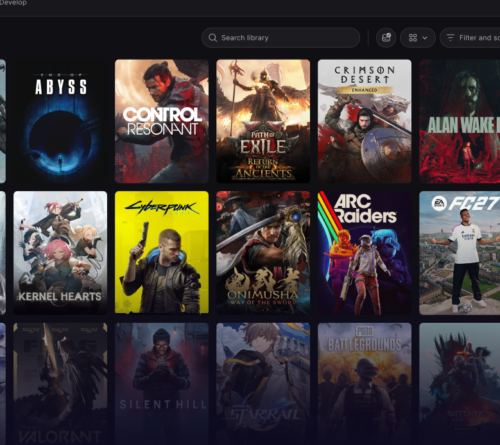
Task: Select Control Resonant game tile
Action: point(162,121)
